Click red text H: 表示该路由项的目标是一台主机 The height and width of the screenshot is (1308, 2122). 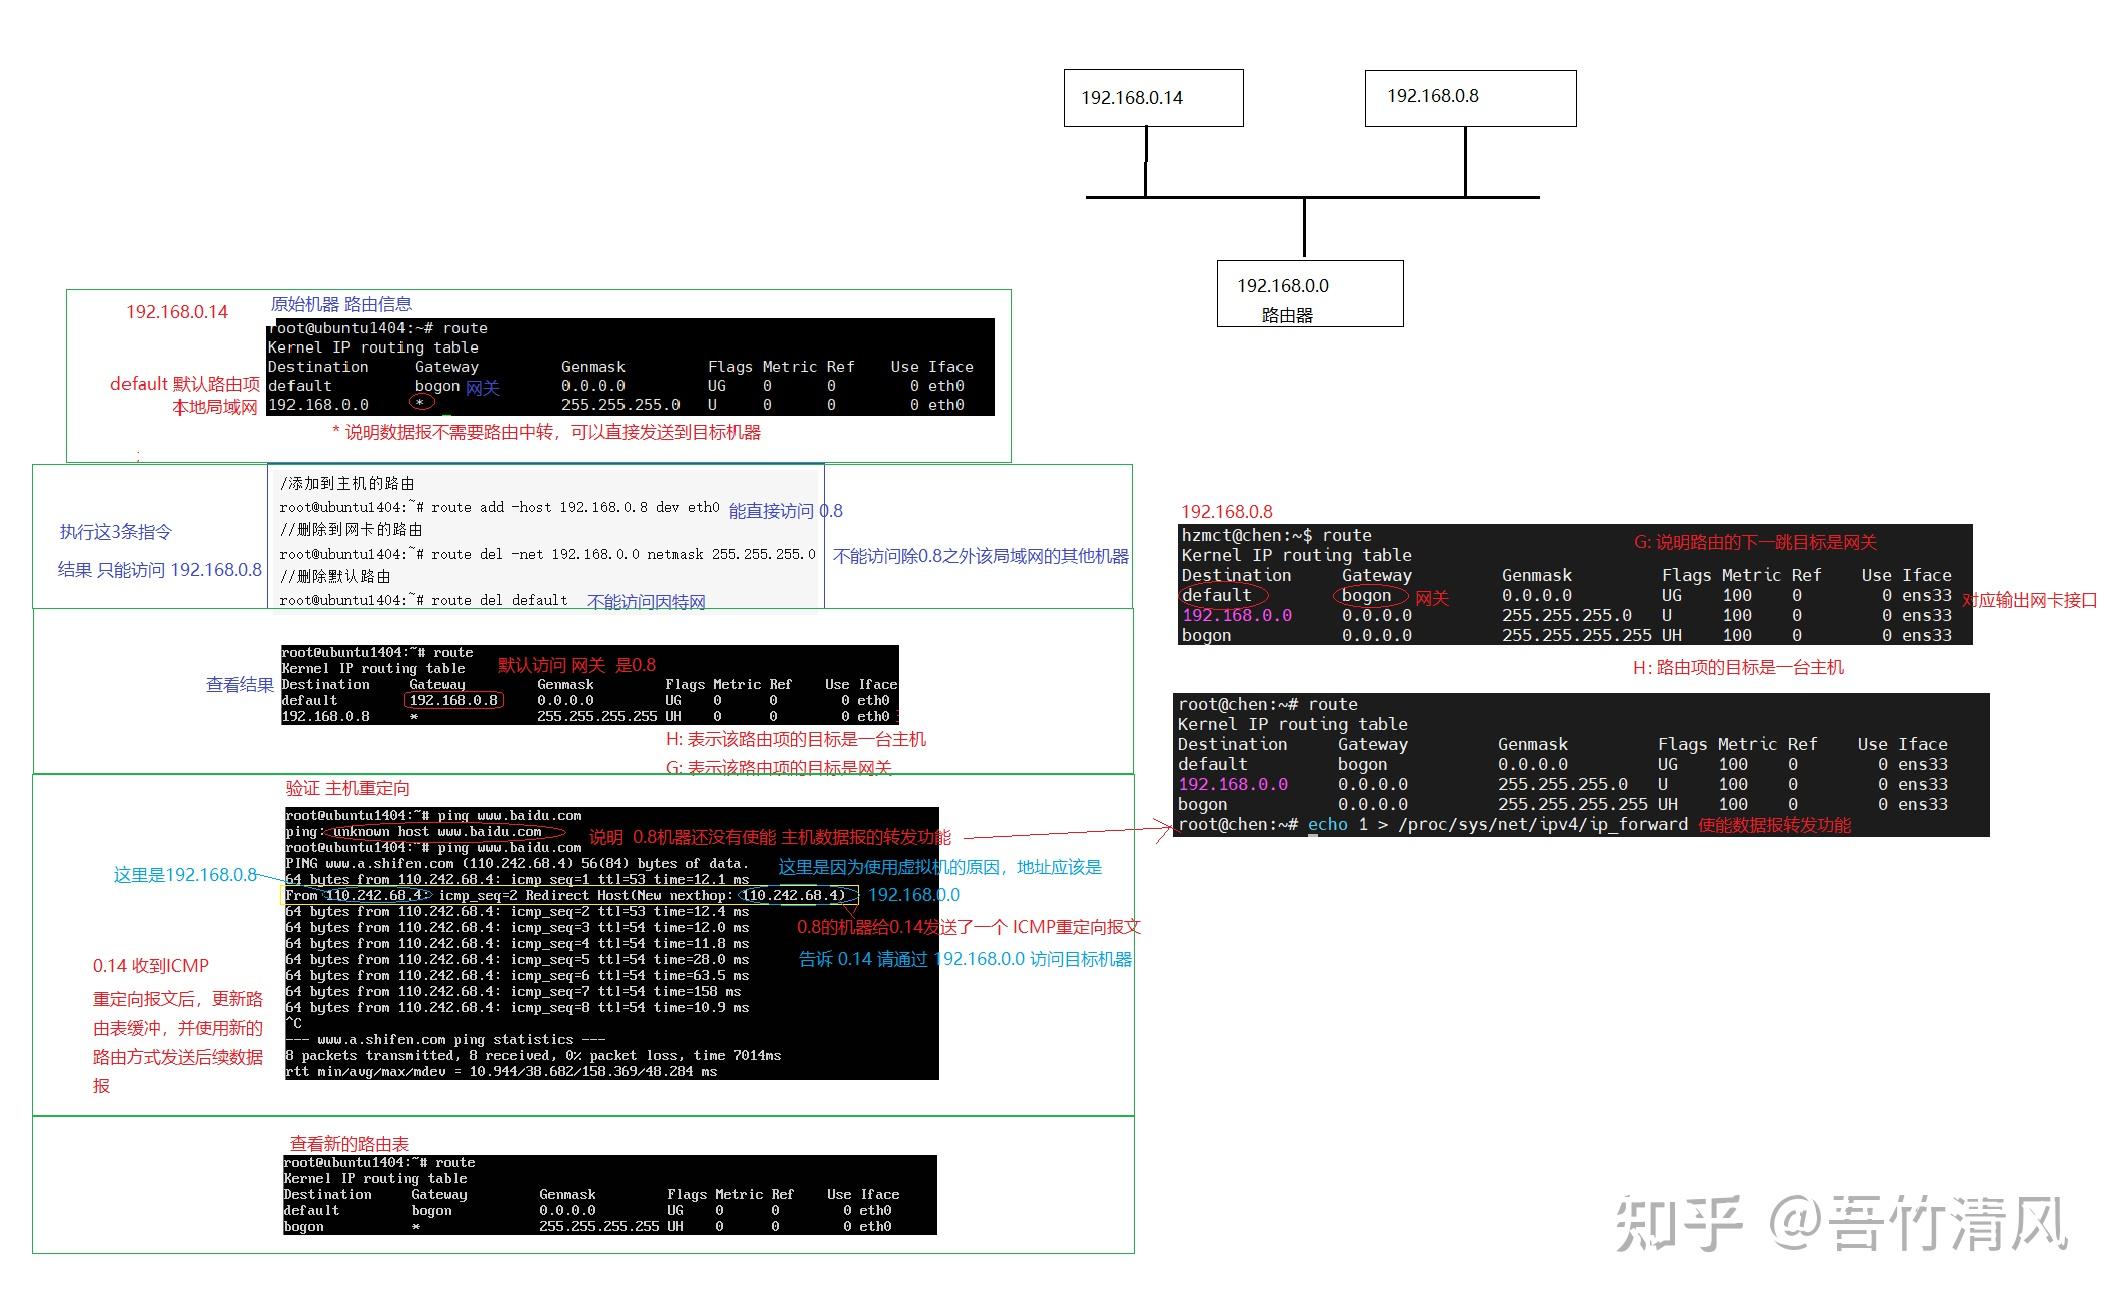(796, 739)
